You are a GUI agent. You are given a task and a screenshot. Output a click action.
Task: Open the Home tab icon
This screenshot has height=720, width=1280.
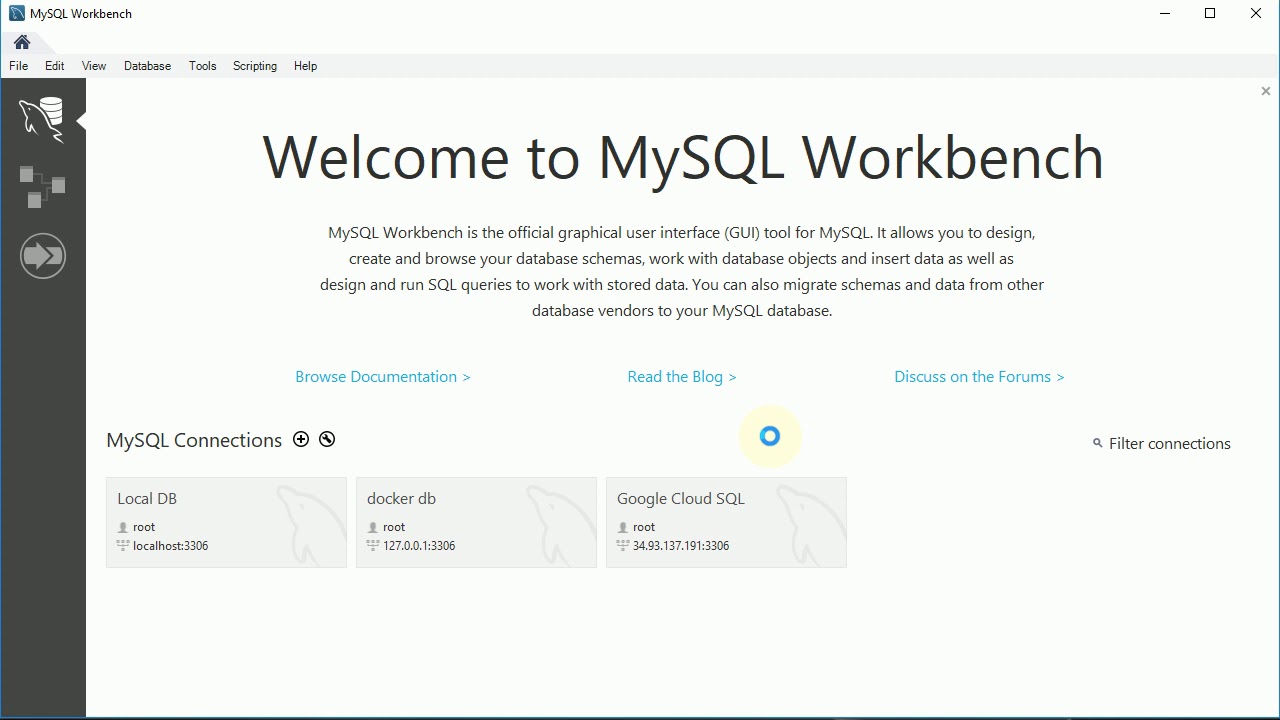(22, 43)
